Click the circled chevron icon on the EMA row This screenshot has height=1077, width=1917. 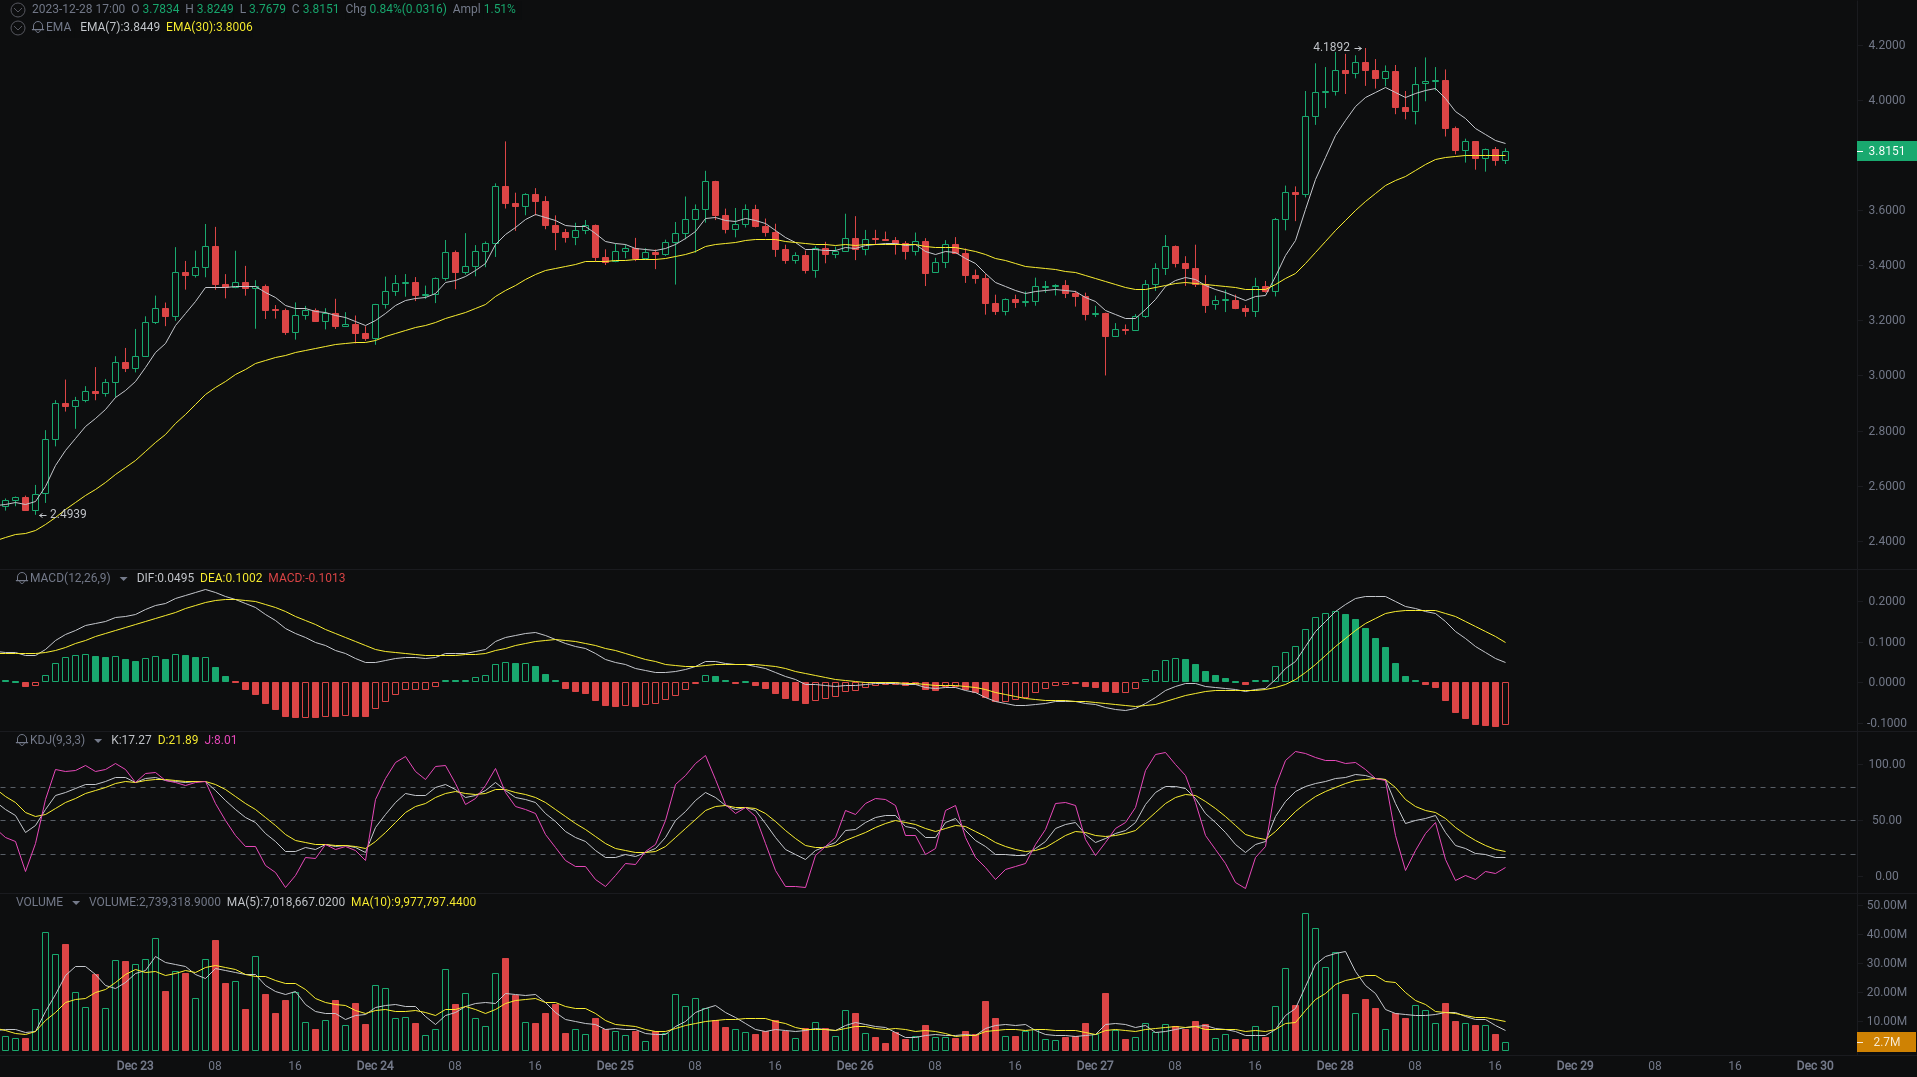point(17,28)
